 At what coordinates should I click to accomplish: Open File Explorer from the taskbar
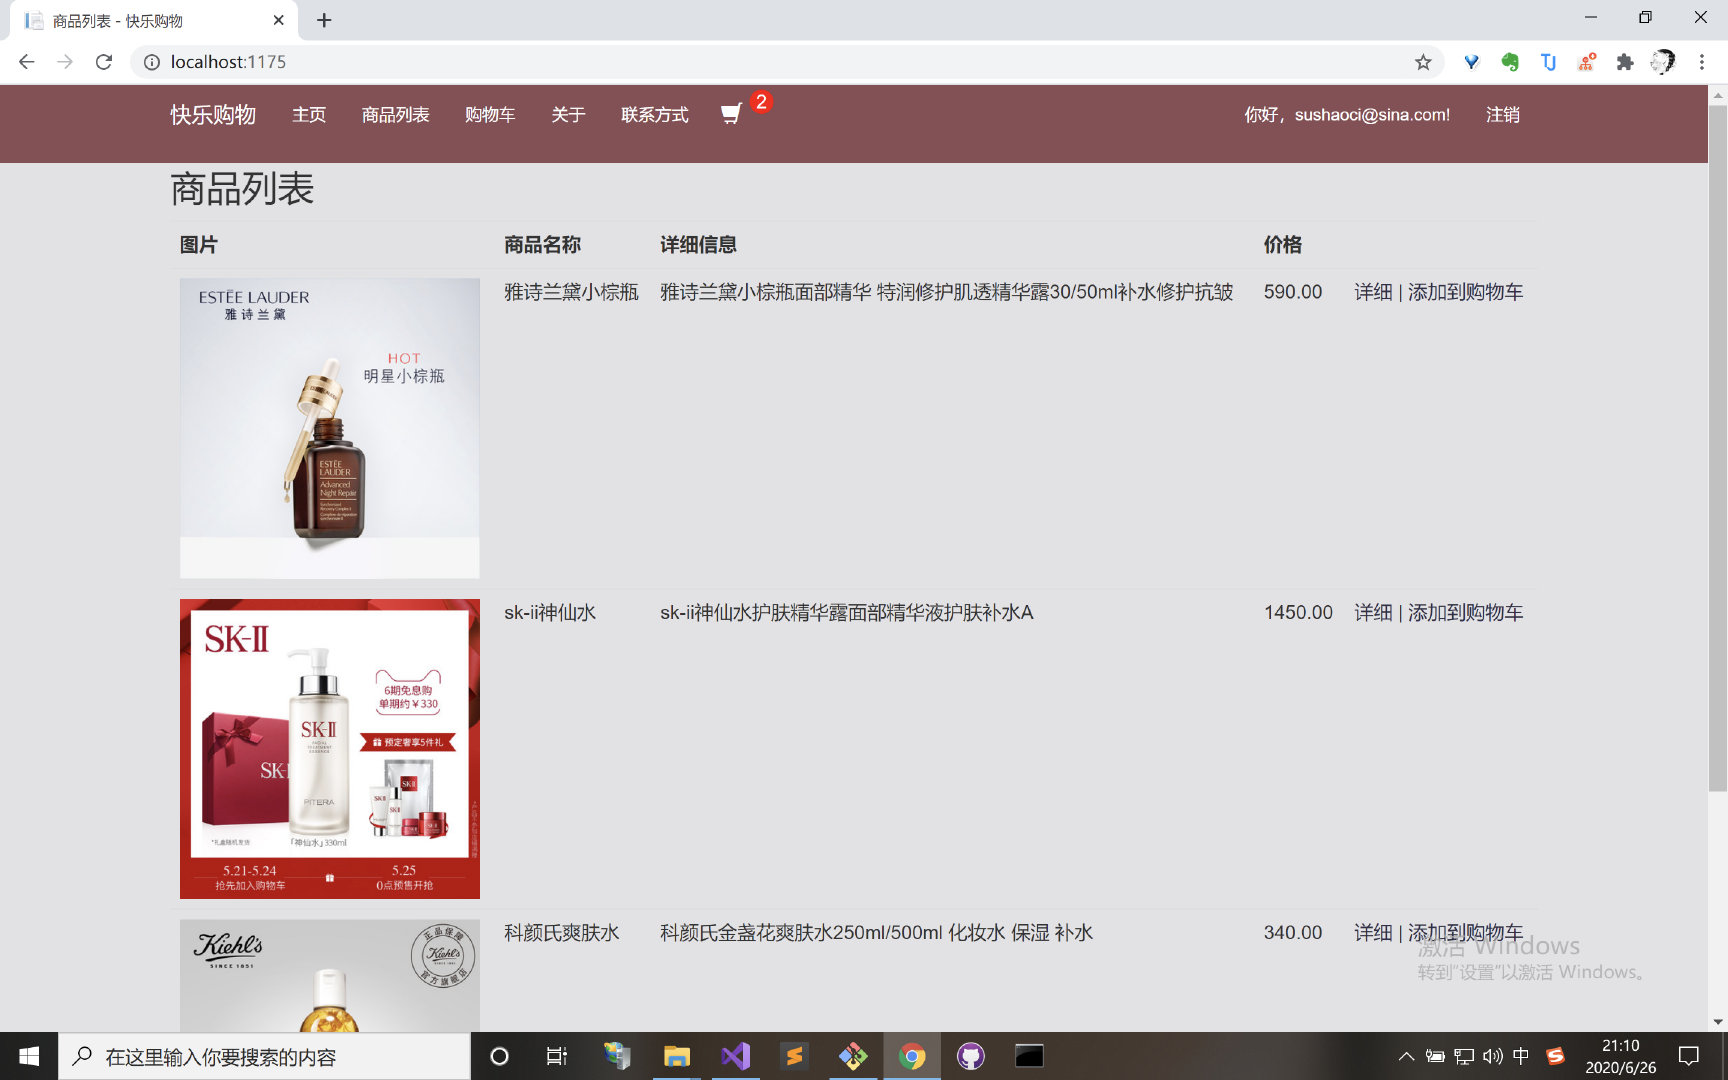[x=677, y=1056]
